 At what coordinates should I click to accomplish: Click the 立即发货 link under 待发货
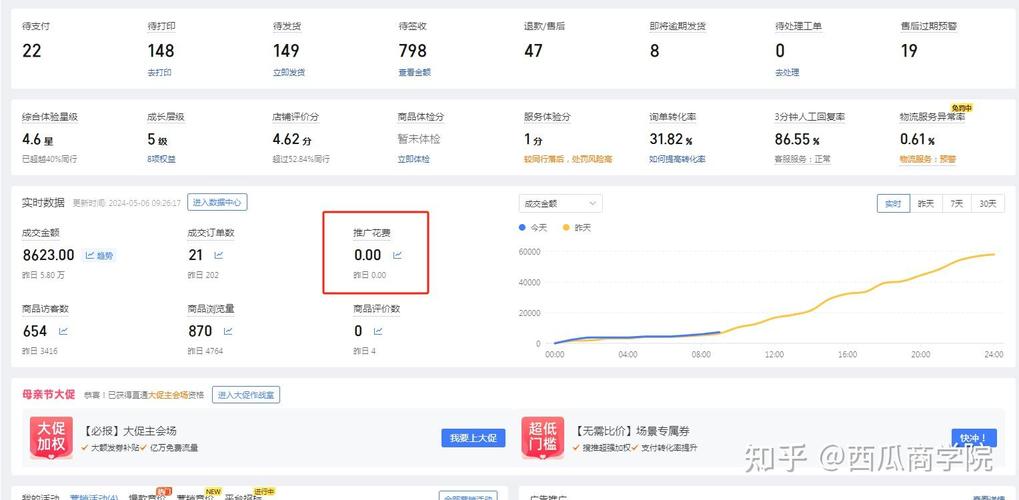(x=289, y=73)
